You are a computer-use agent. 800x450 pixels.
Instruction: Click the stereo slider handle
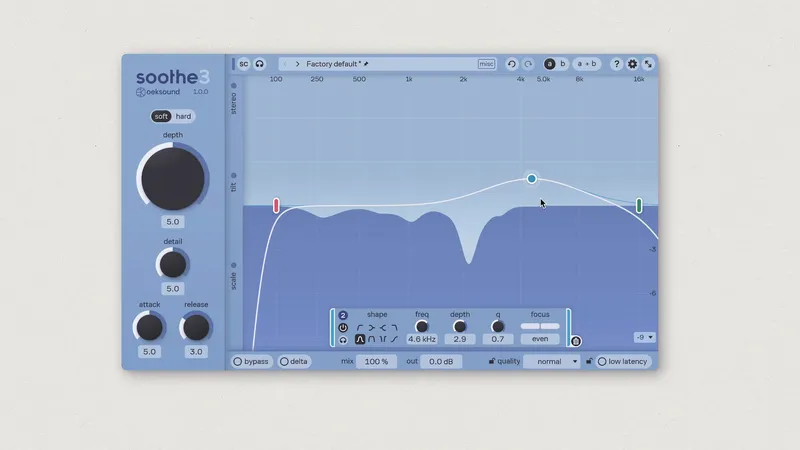pos(234,86)
